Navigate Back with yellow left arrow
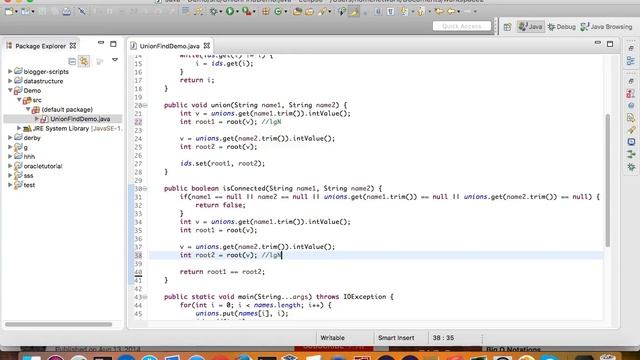 point(451,11)
